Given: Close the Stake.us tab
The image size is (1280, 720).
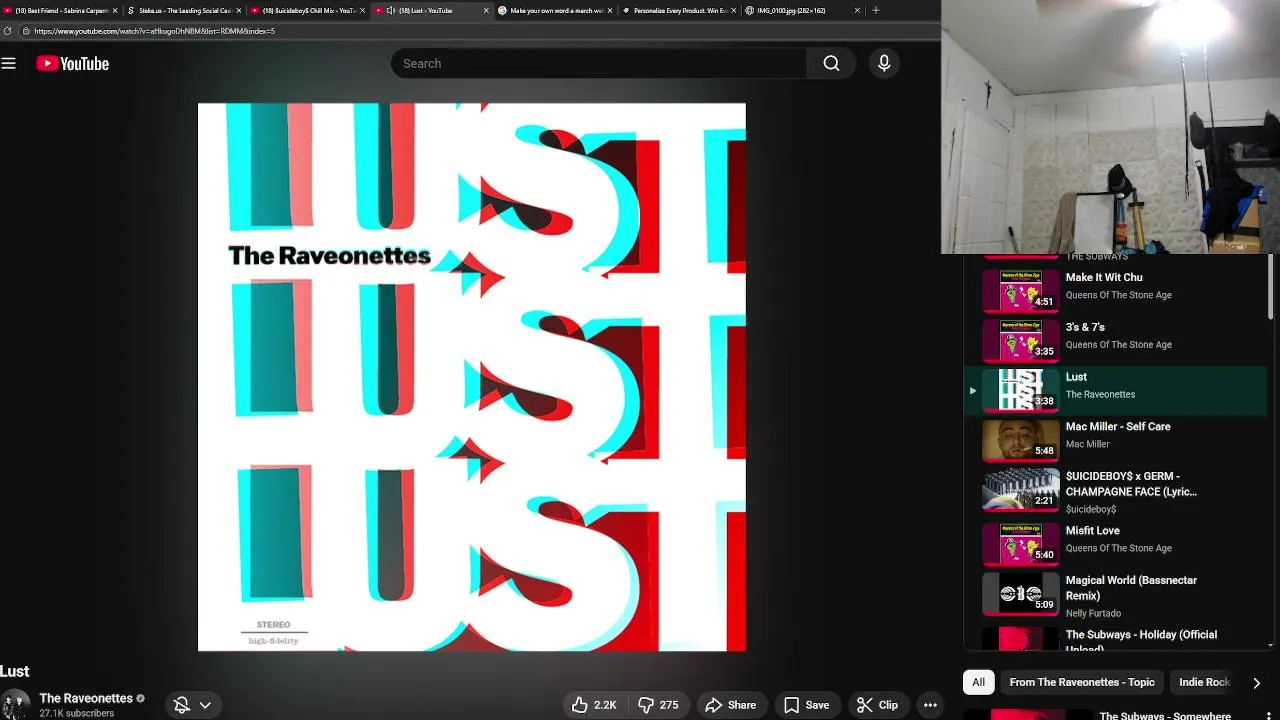Looking at the screenshot, I should click(239, 10).
